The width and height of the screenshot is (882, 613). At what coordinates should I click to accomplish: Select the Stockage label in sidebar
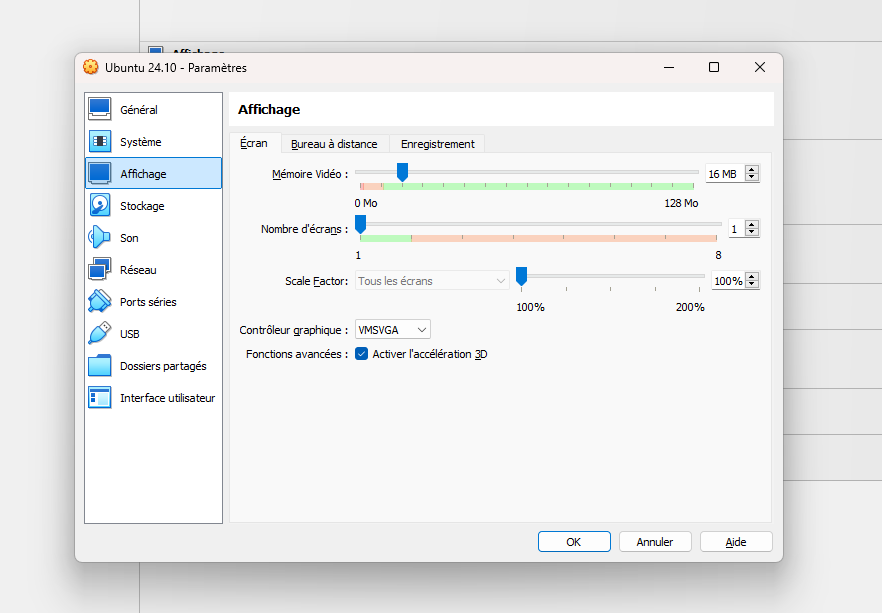click(142, 206)
